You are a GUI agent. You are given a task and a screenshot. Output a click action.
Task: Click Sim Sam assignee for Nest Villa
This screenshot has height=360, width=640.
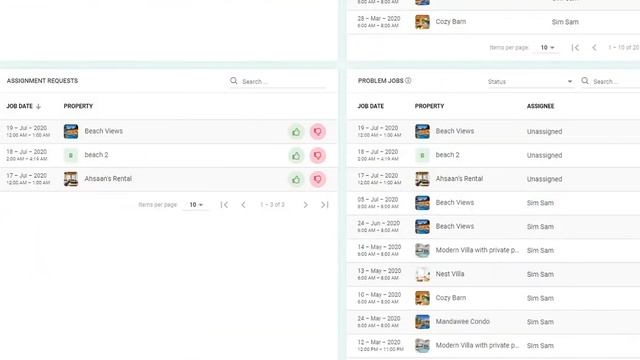[x=540, y=274]
